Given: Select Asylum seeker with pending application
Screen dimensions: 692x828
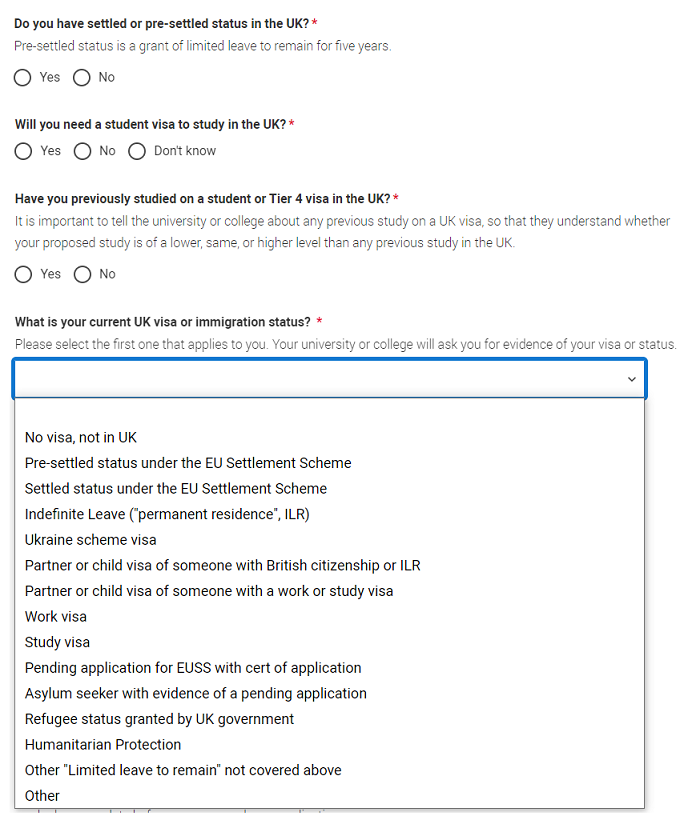Looking at the screenshot, I should 196,693.
